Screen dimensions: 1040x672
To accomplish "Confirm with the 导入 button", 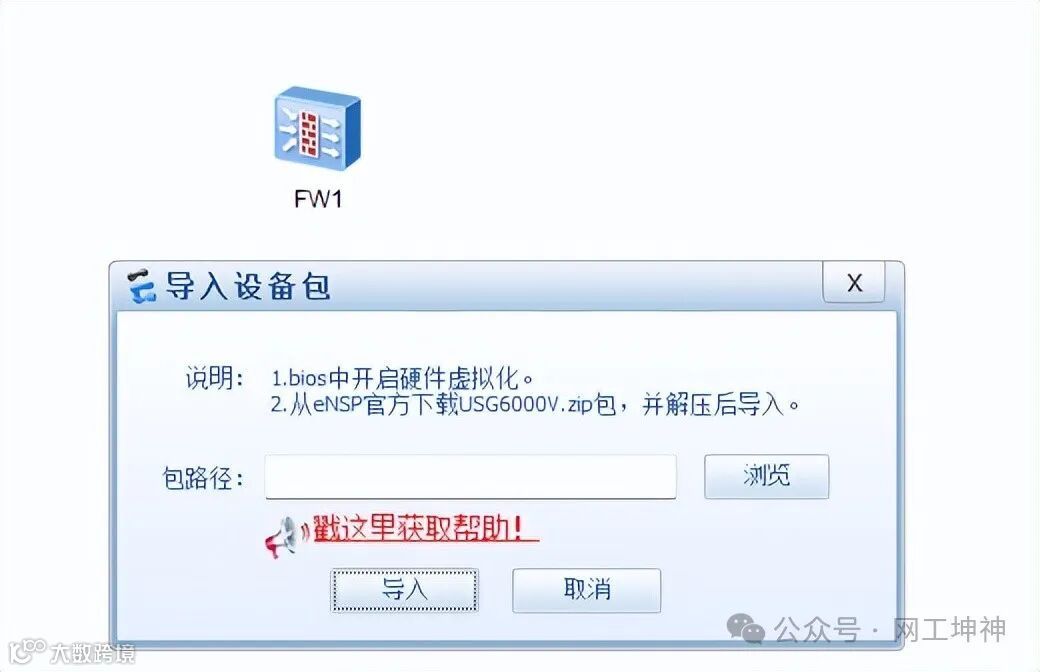I will pos(404,590).
